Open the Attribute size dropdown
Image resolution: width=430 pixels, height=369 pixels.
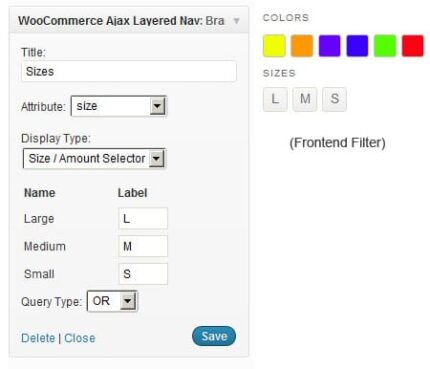119,106
